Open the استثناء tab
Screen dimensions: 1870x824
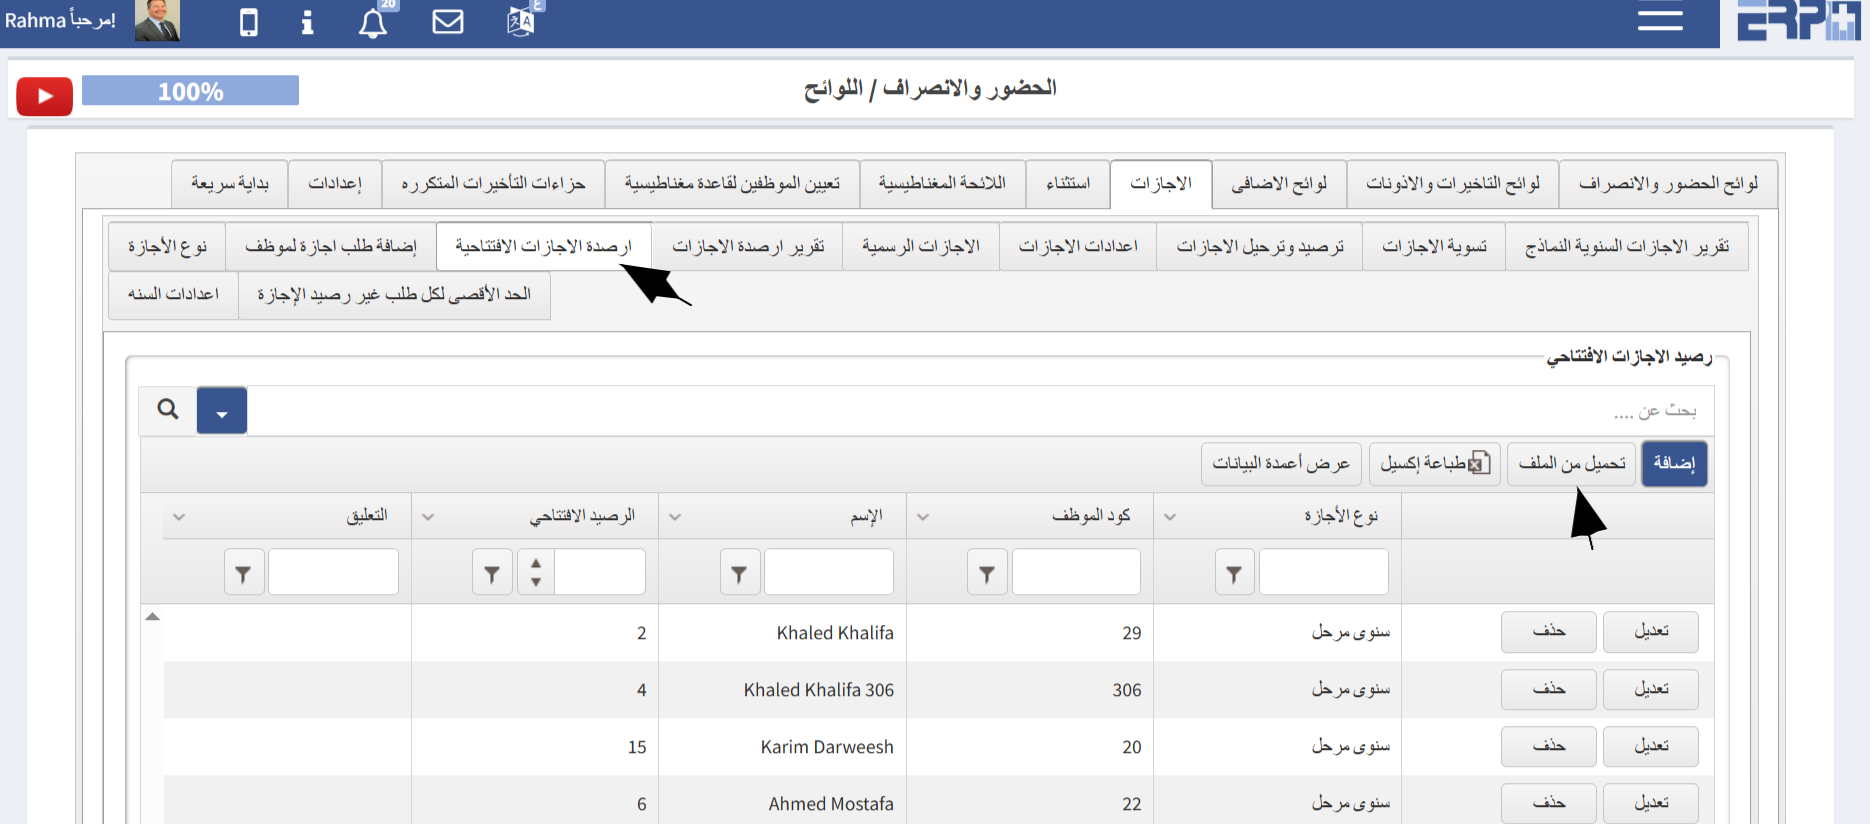tap(1068, 184)
